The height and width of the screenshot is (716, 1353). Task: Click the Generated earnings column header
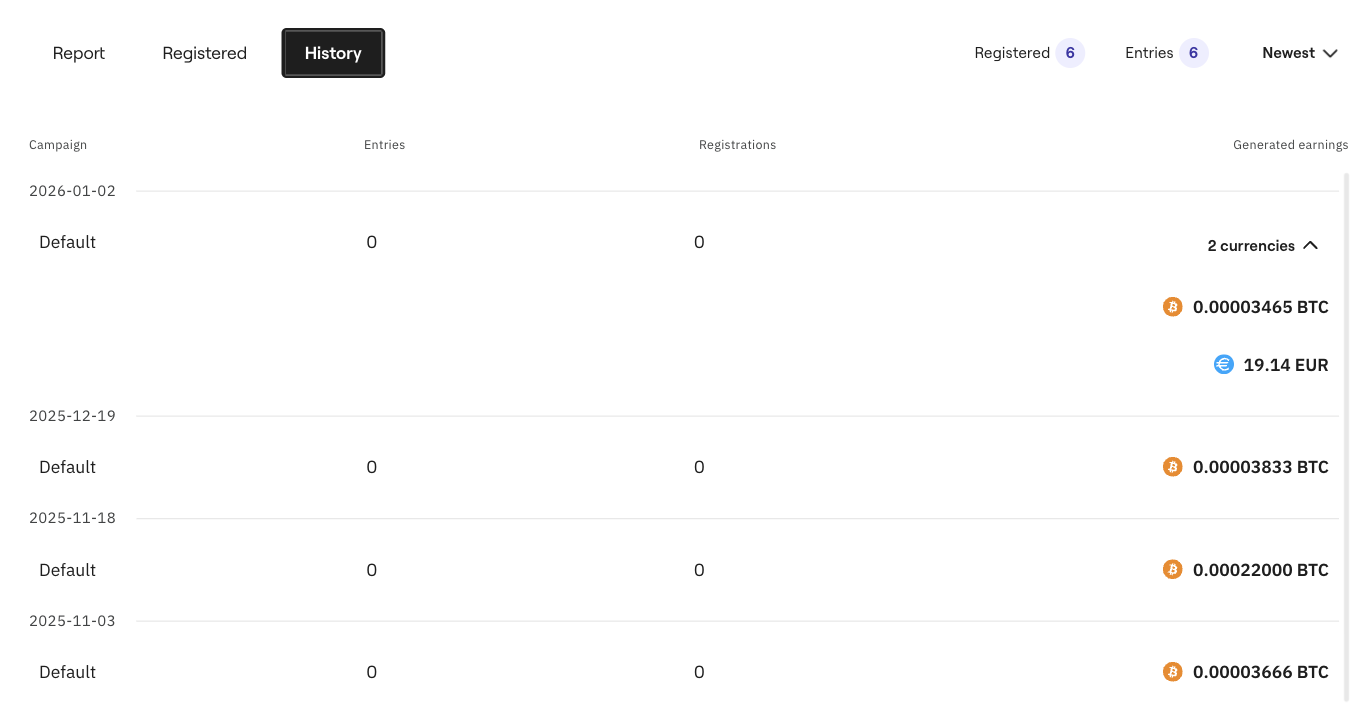(1290, 145)
